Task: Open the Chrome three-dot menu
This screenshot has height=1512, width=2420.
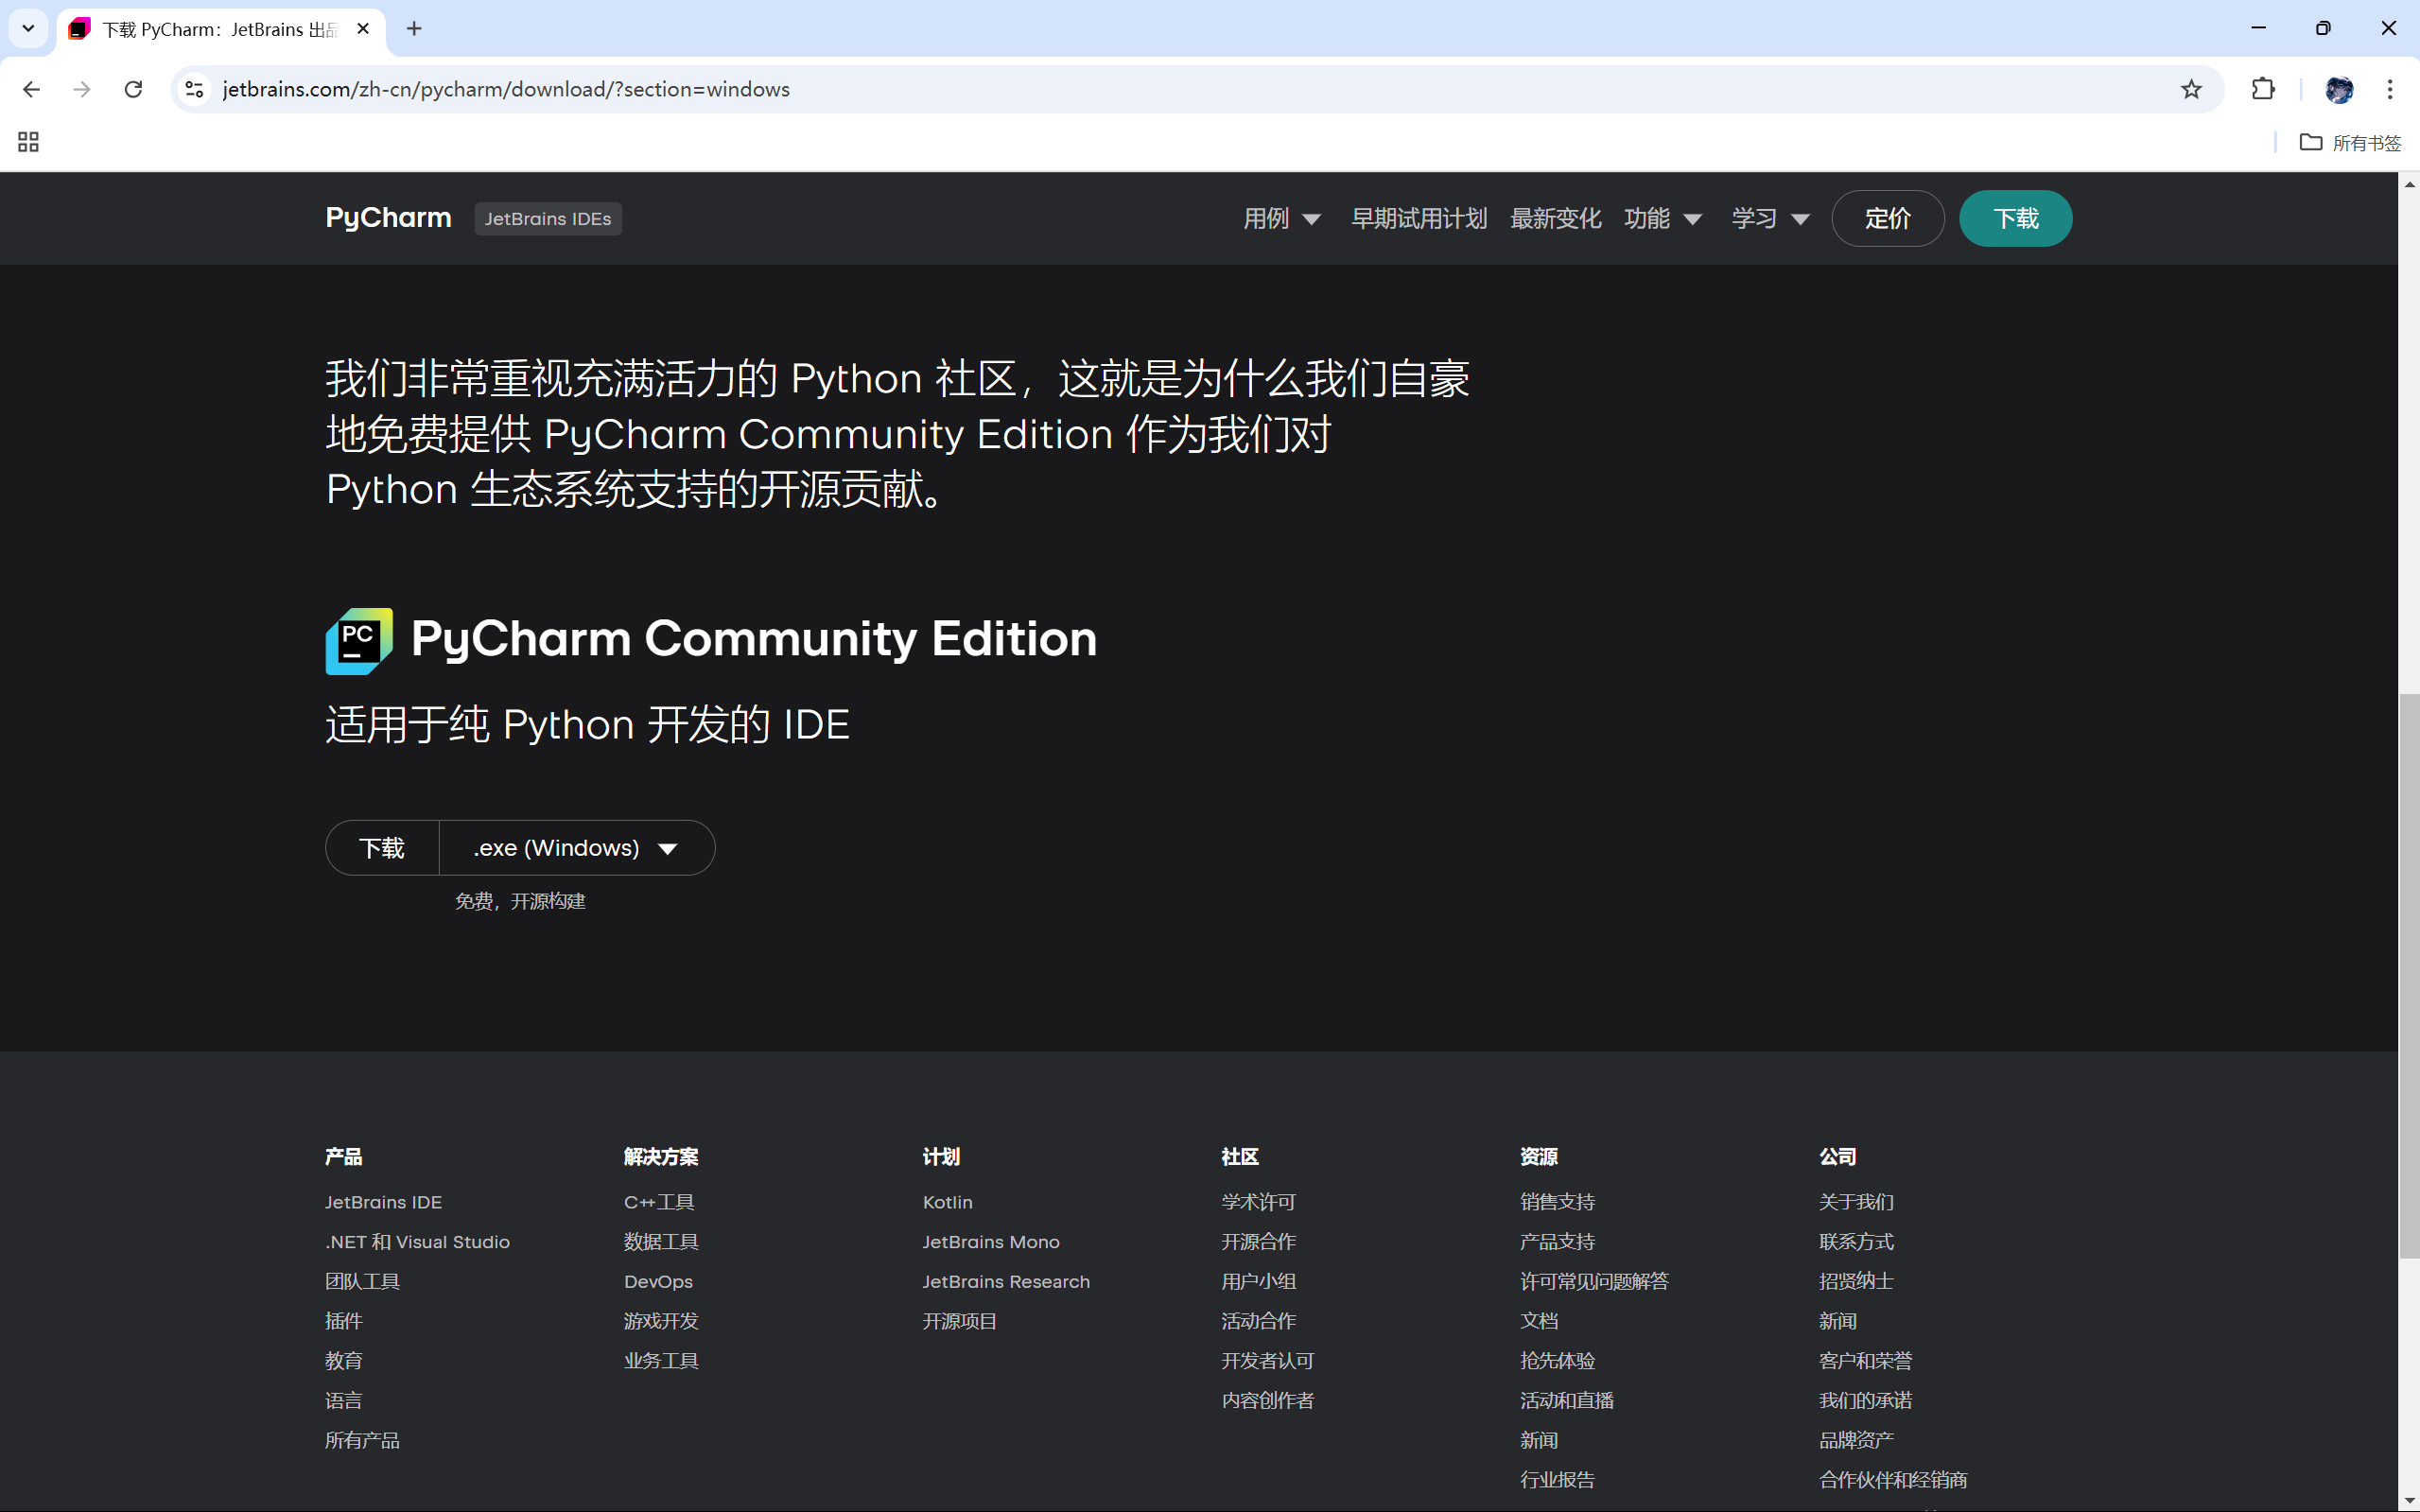Action: (x=2390, y=89)
